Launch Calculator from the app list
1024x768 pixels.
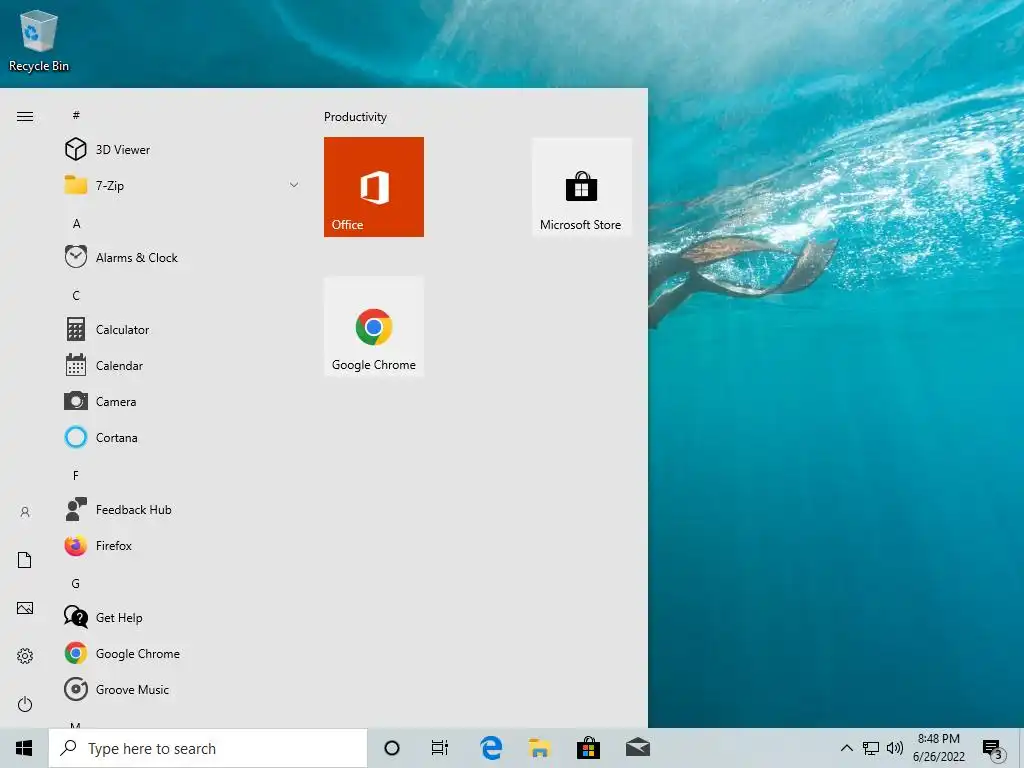point(182,329)
